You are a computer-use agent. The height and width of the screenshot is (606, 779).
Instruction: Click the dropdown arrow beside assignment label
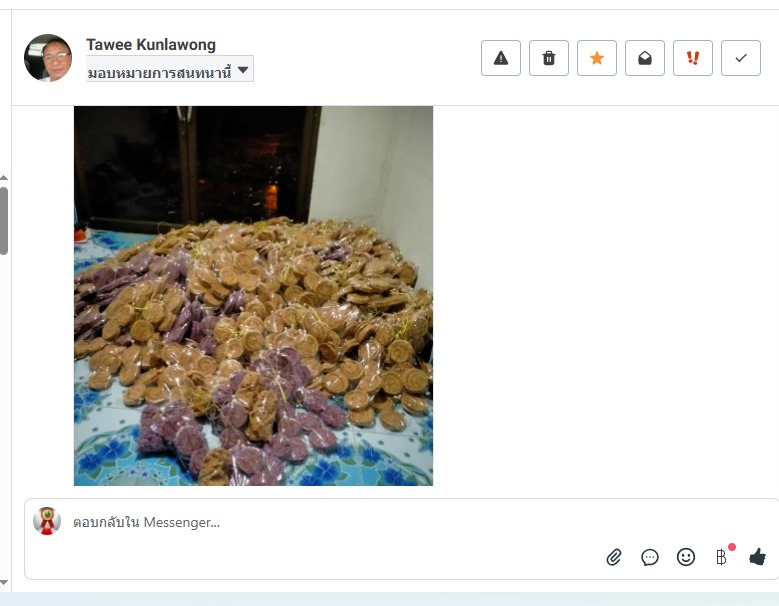coord(243,70)
